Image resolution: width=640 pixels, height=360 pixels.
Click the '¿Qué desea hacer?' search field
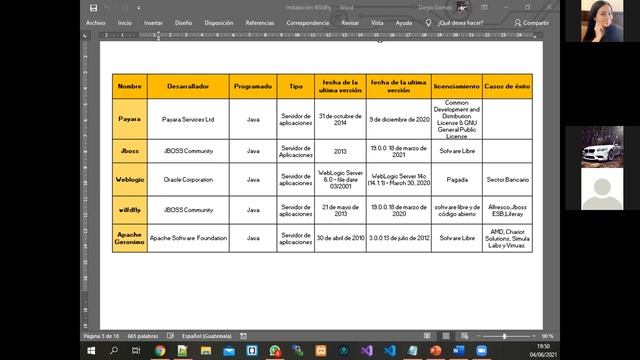click(x=460, y=23)
